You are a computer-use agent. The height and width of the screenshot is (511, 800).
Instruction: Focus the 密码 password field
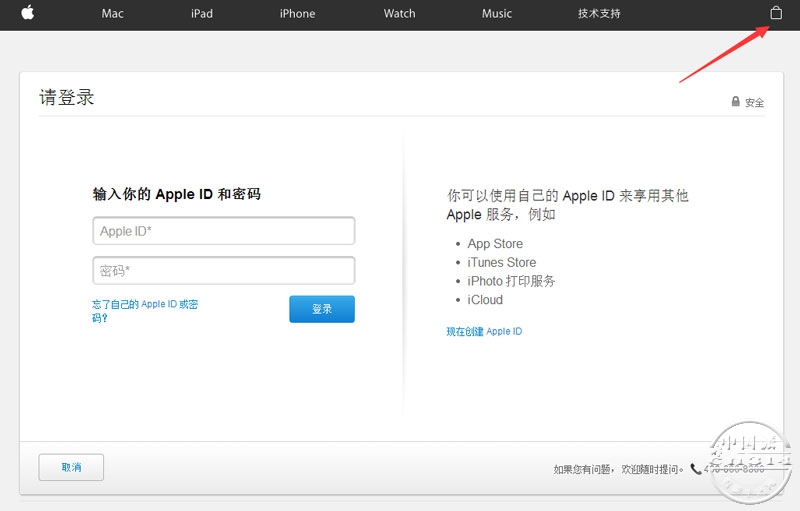pyautogui.click(x=223, y=270)
